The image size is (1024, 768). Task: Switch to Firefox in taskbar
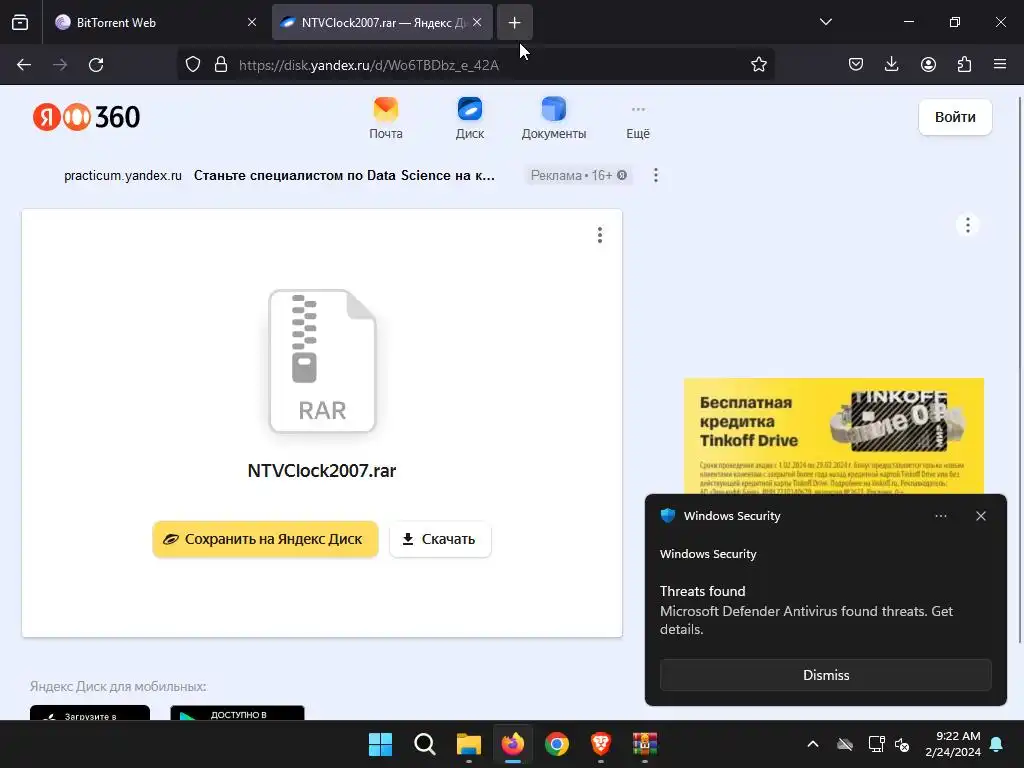513,744
